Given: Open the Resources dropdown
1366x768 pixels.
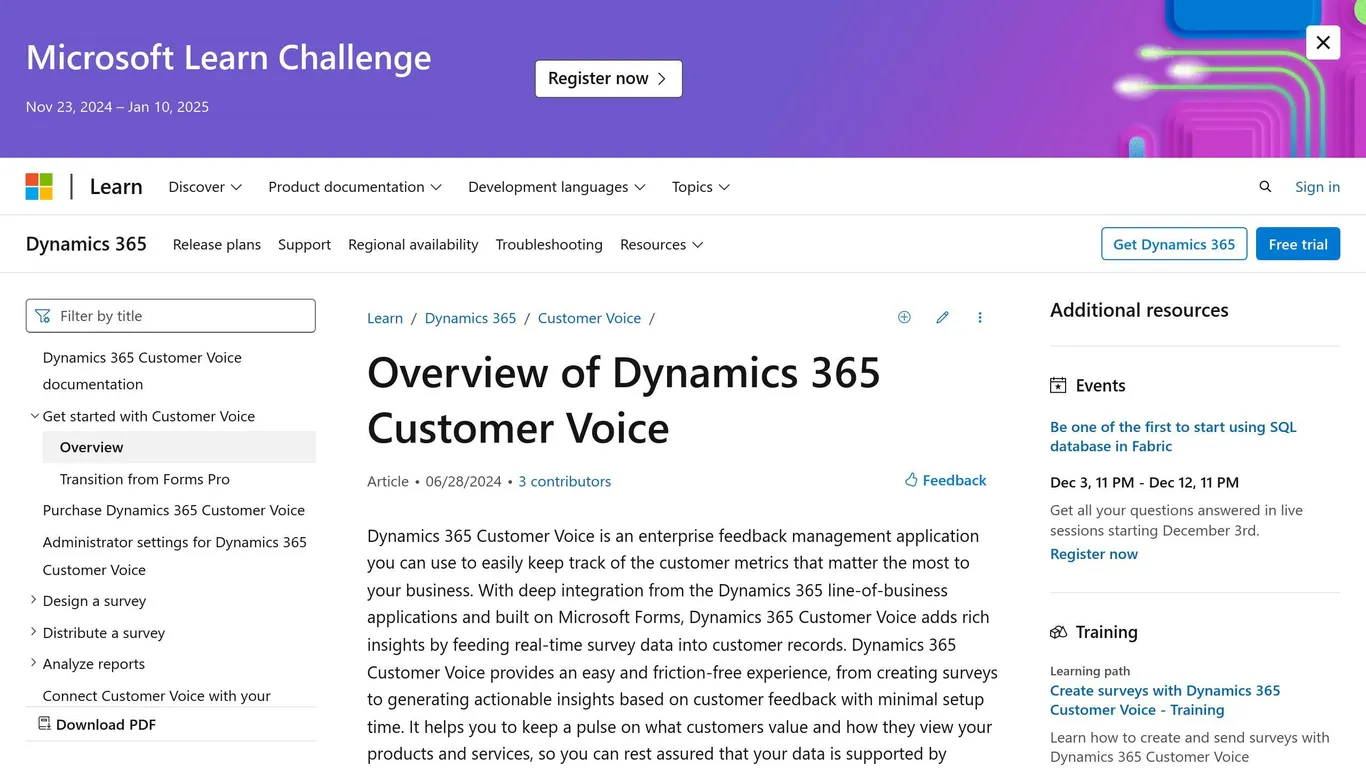Looking at the screenshot, I should click(x=662, y=244).
